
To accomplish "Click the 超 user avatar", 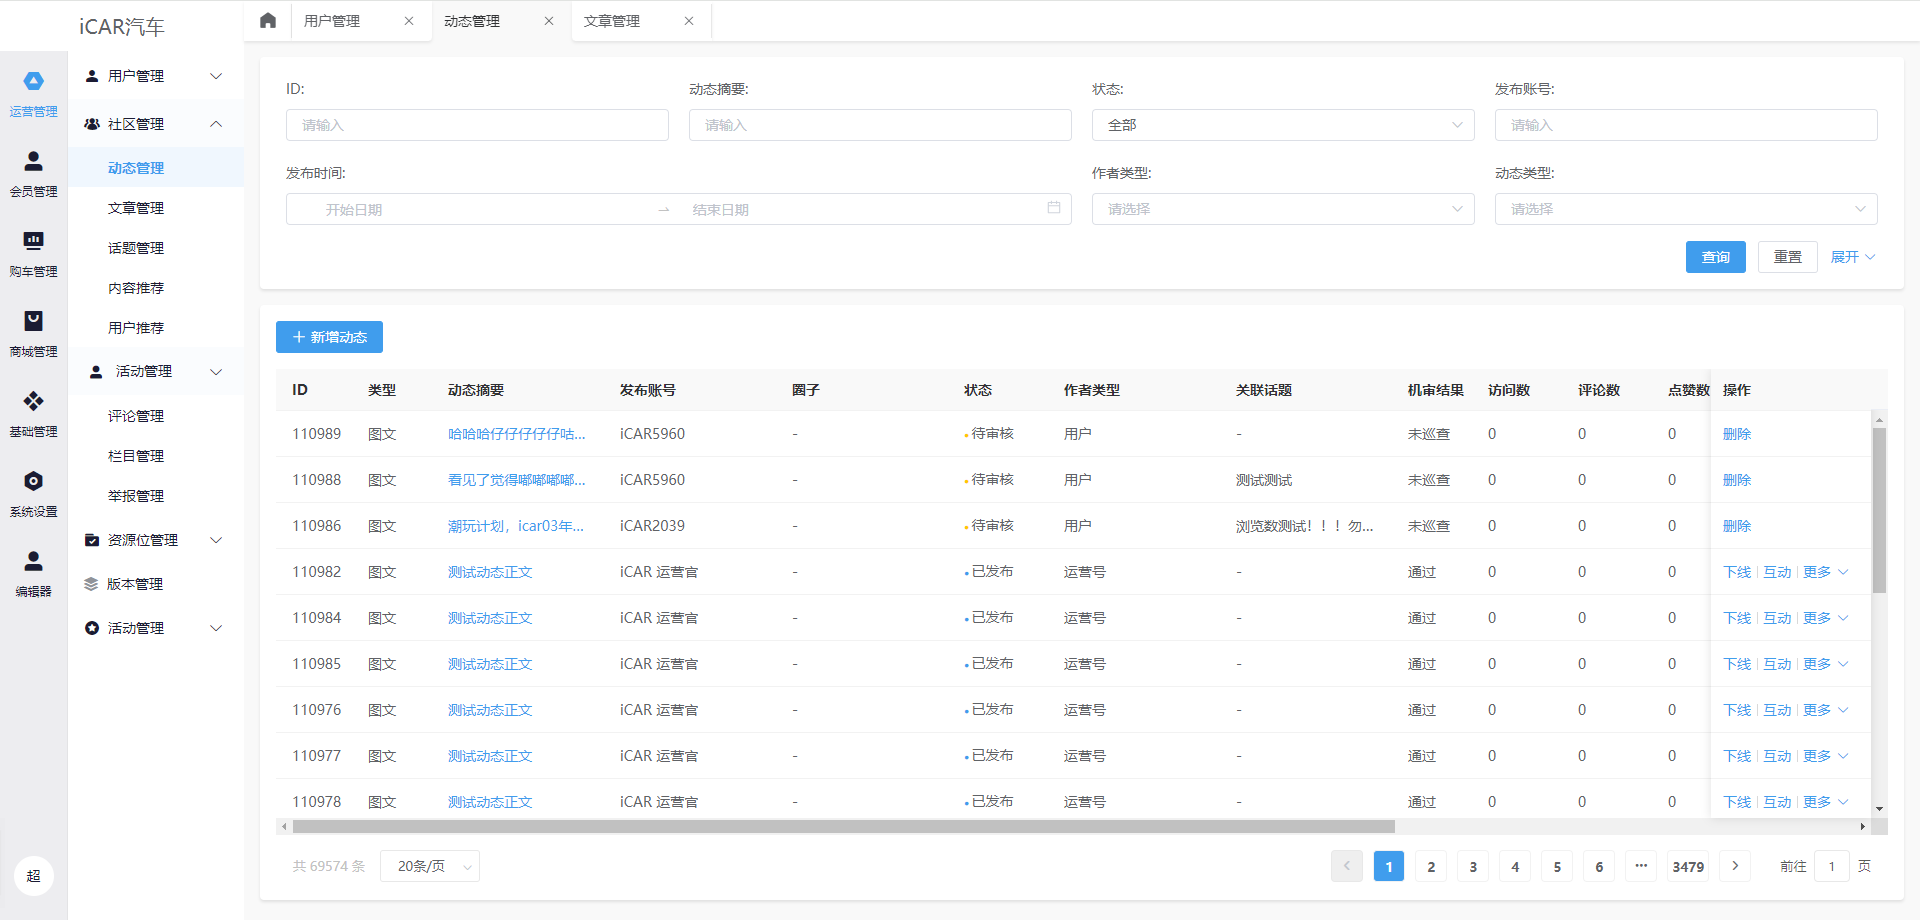I will [33, 876].
